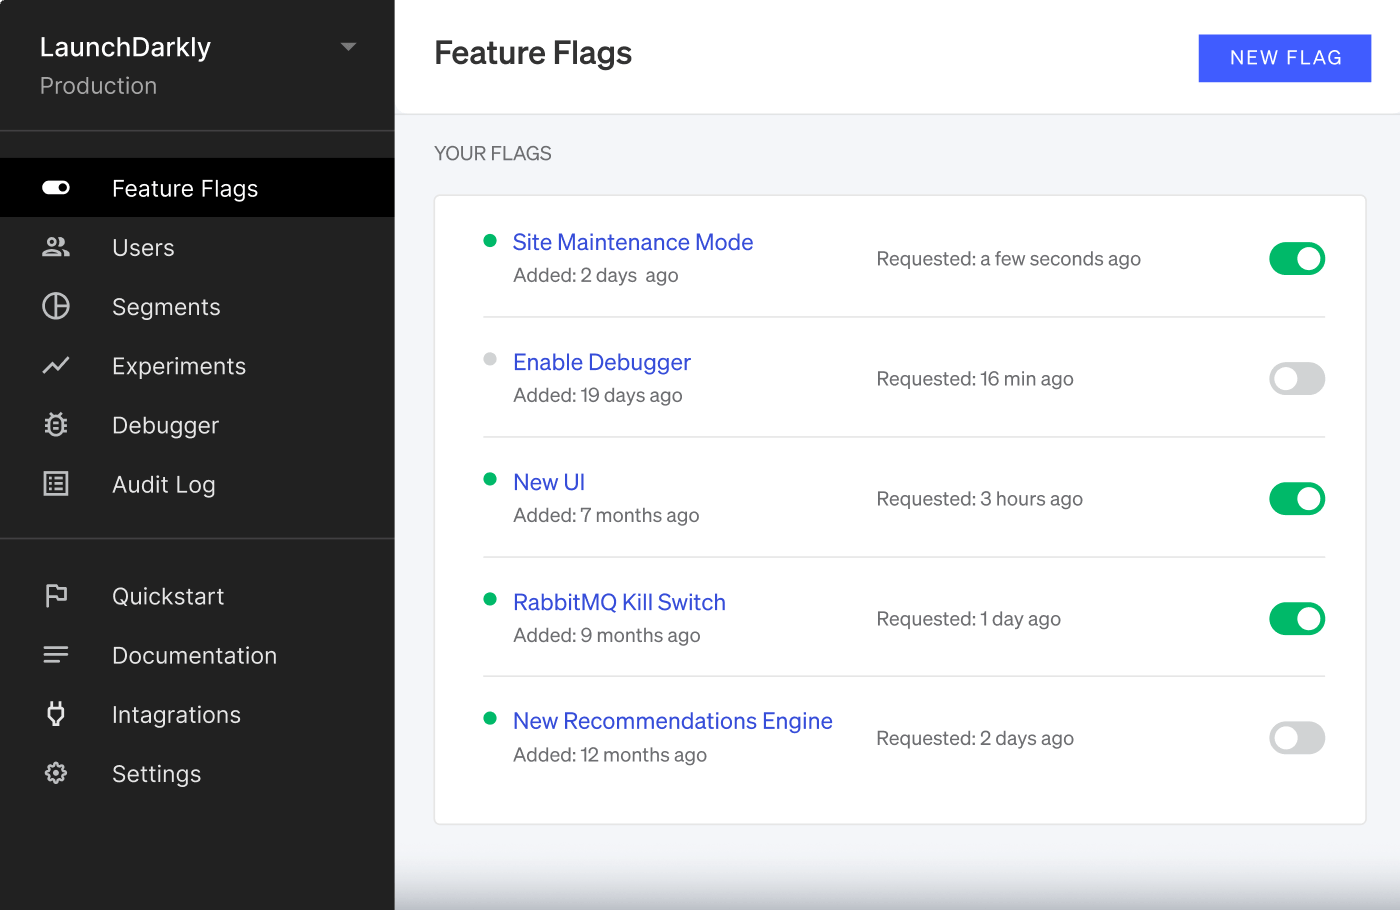The width and height of the screenshot is (1400, 910).
Task: Click the status dot for New Recommendations Engine
Action: point(490,718)
